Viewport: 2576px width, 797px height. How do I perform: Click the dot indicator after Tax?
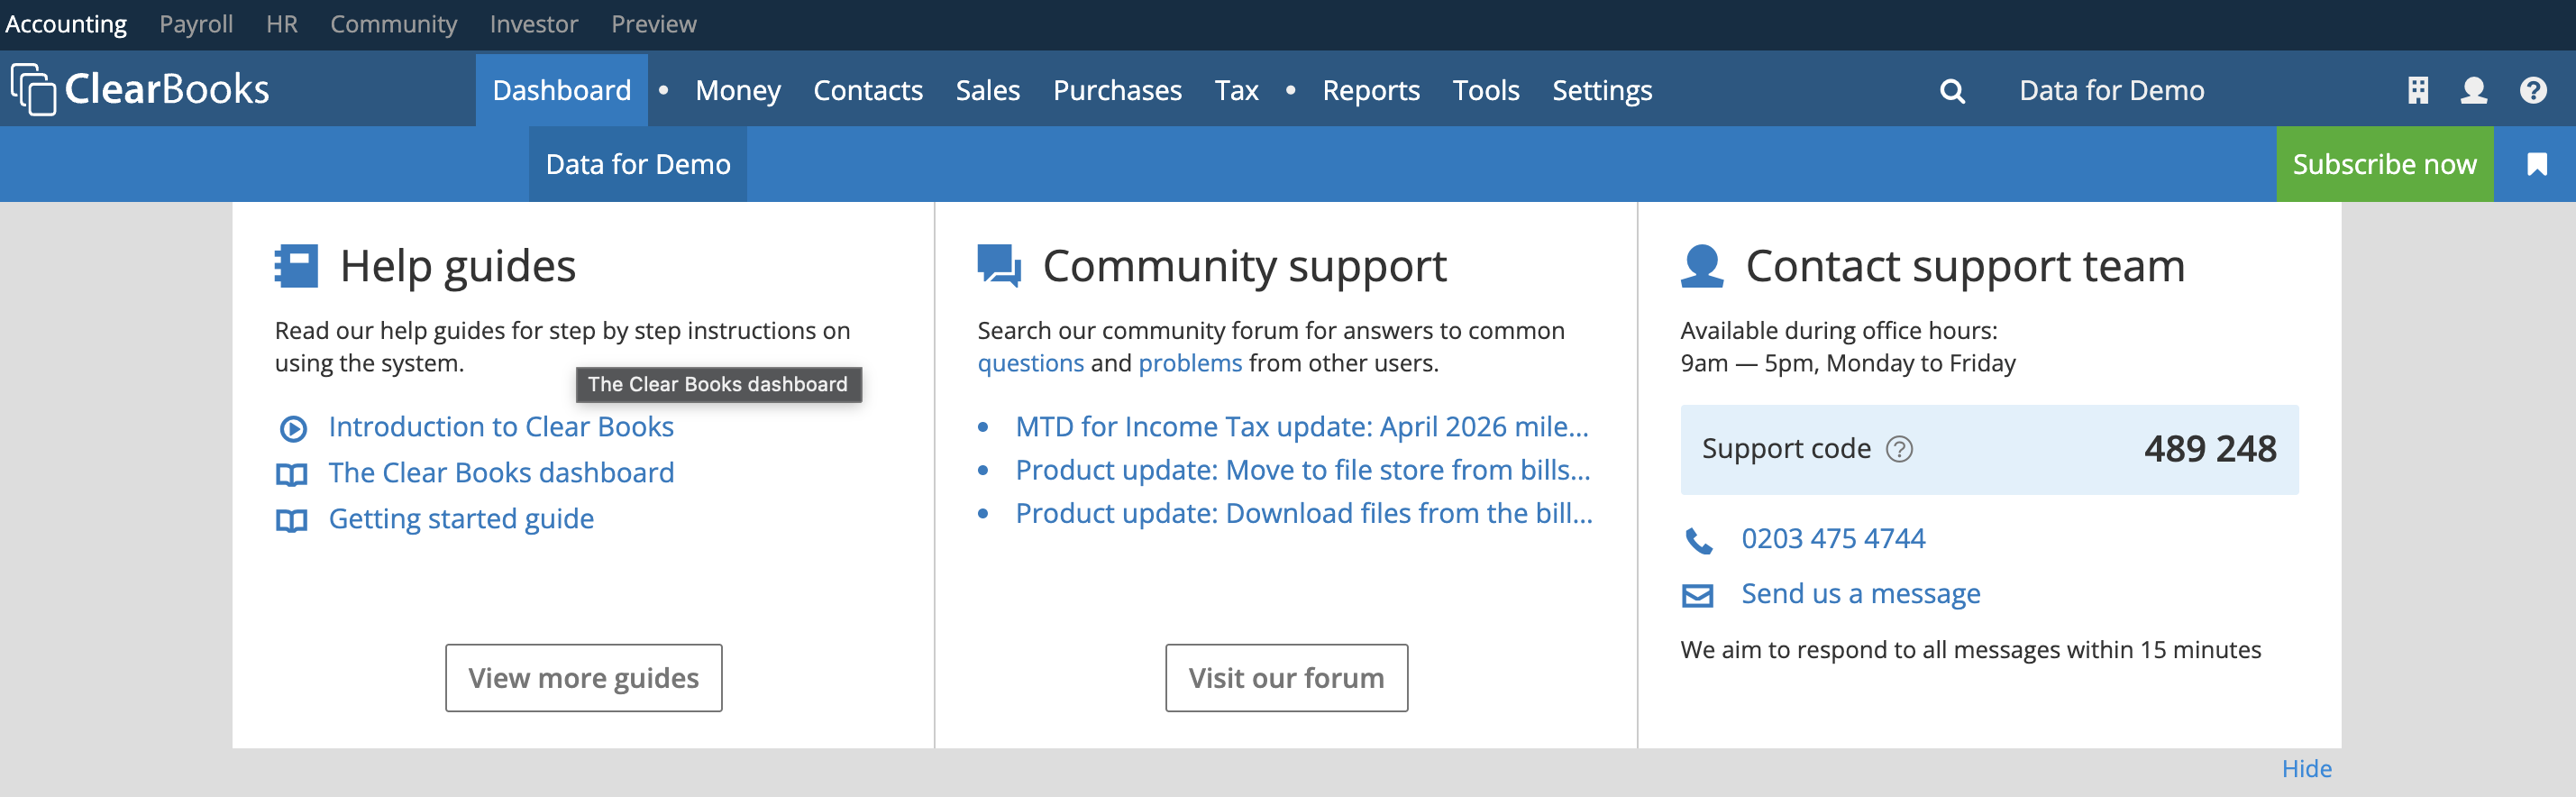pyautogui.click(x=1290, y=90)
